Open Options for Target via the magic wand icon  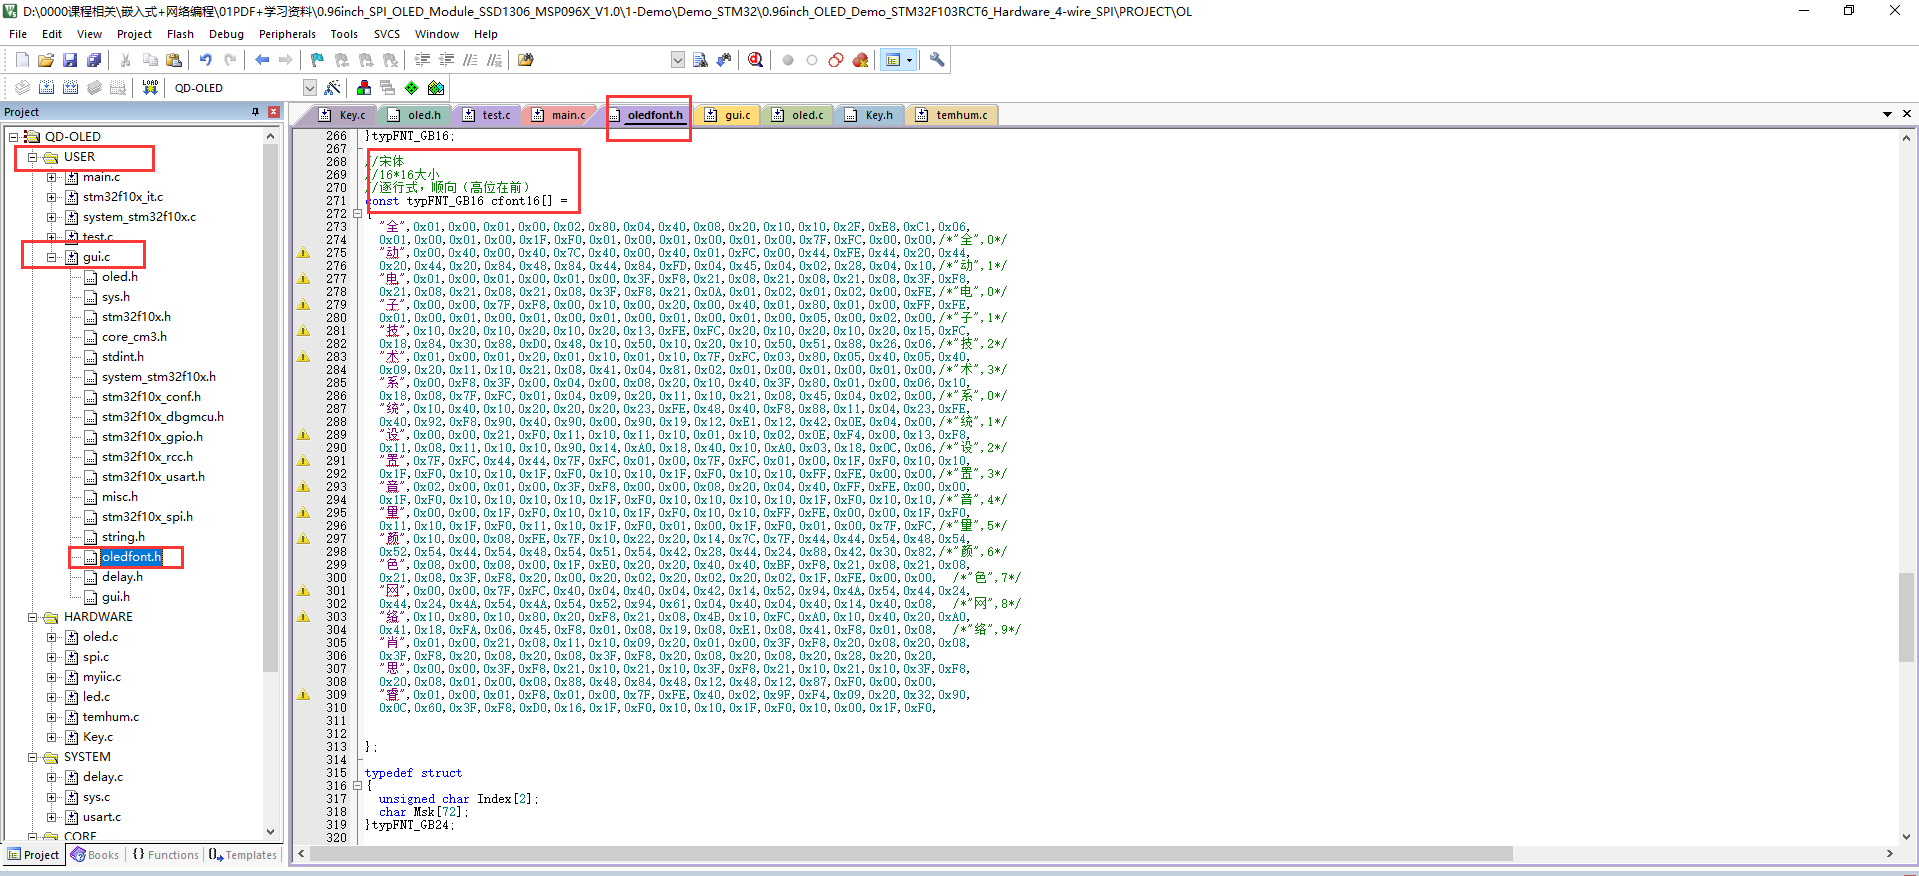tap(333, 88)
